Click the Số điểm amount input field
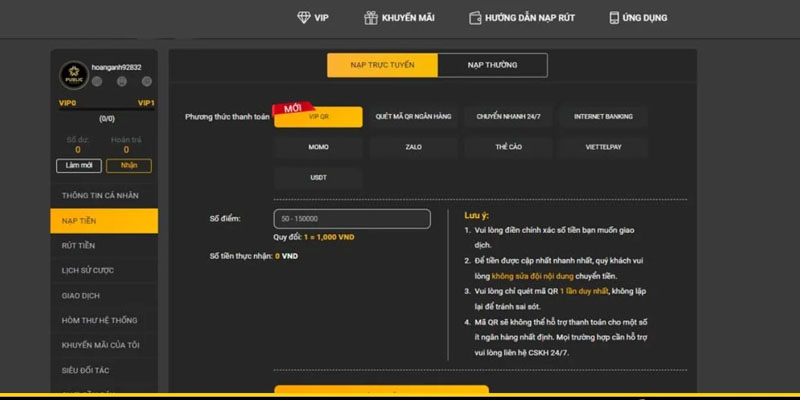This screenshot has width=800, height=400. [352, 218]
